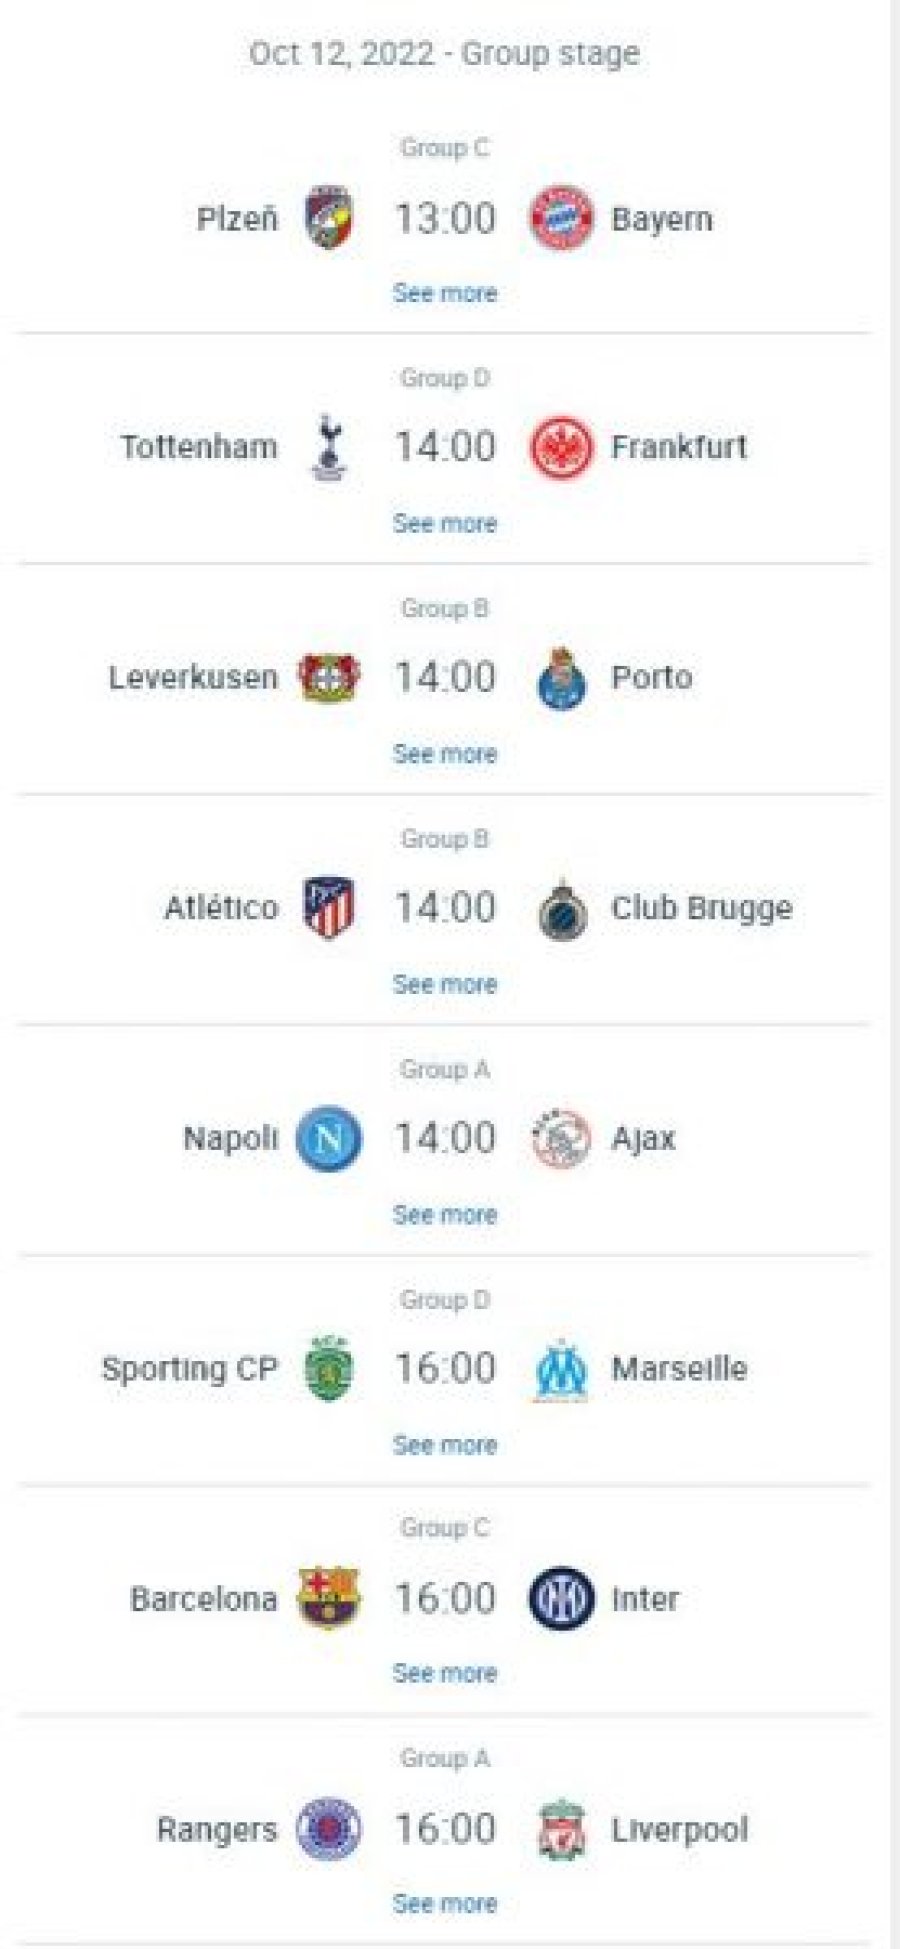The image size is (900, 1949).
Task: Click the Marseille team name
Action: [679, 1368]
